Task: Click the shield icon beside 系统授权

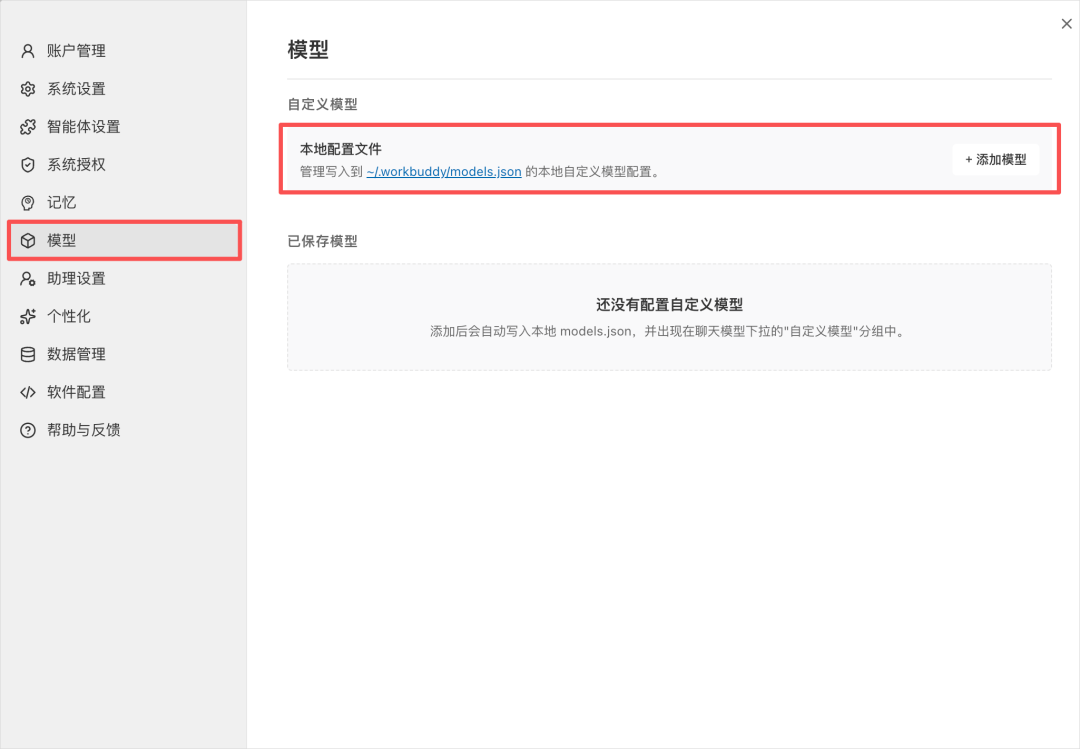Action: (x=28, y=165)
